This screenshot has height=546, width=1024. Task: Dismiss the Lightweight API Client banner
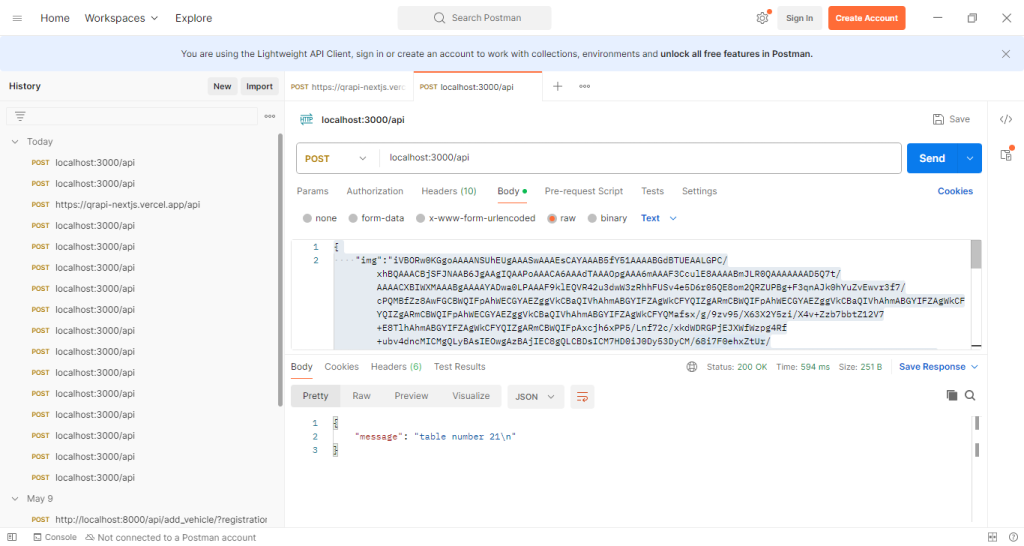click(x=1006, y=54)
